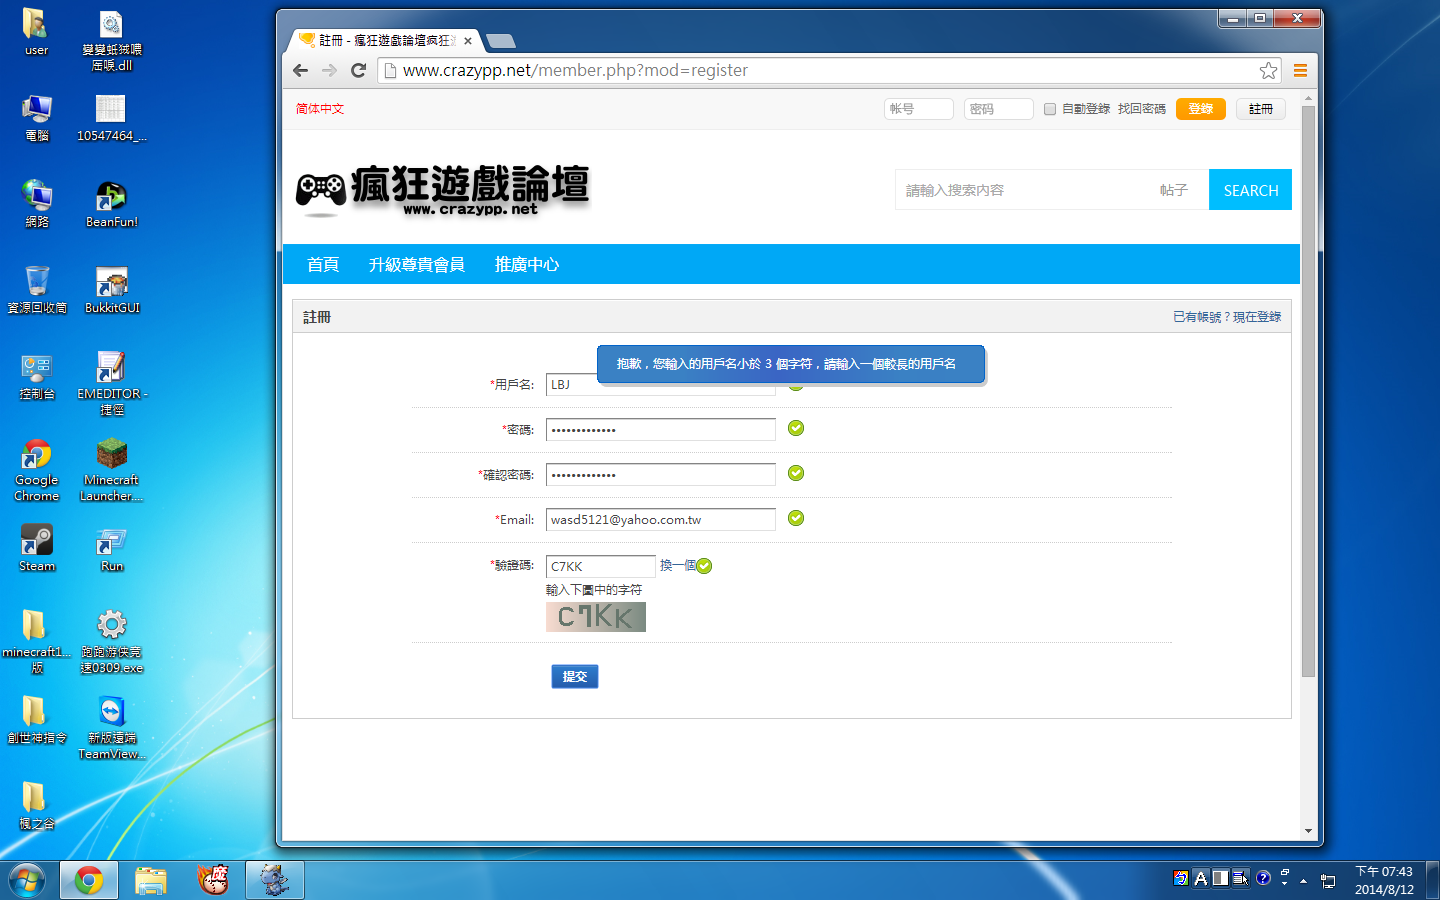Open BukkitGUI from the desktop
This screenshot has height=900, width=1440.
[x=110, y=283]
